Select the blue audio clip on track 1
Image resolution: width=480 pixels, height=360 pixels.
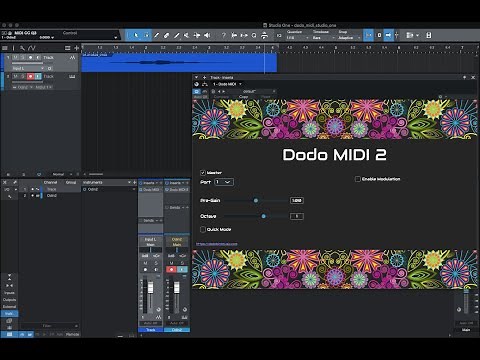point(179,62)
